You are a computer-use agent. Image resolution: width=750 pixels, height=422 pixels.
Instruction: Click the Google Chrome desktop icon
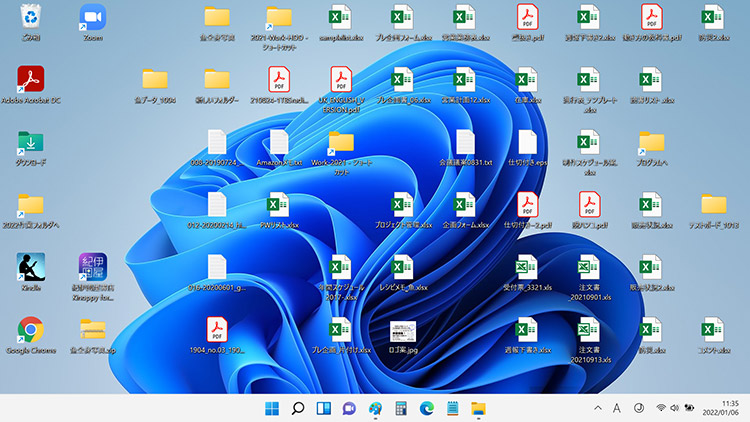click(31, 330)
